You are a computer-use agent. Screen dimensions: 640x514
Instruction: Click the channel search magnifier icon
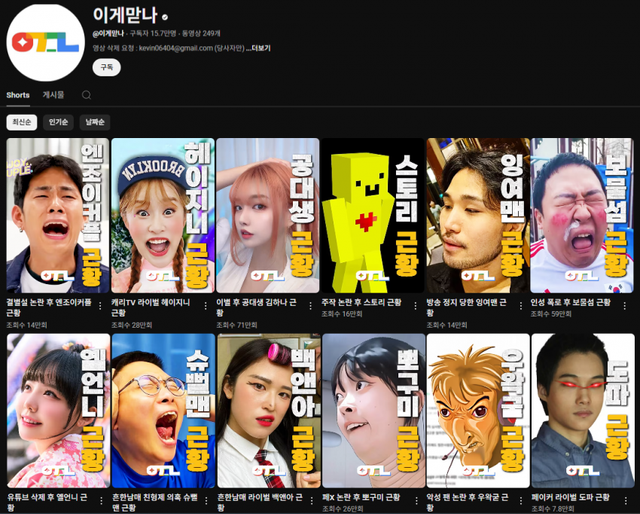click(86, 95)
